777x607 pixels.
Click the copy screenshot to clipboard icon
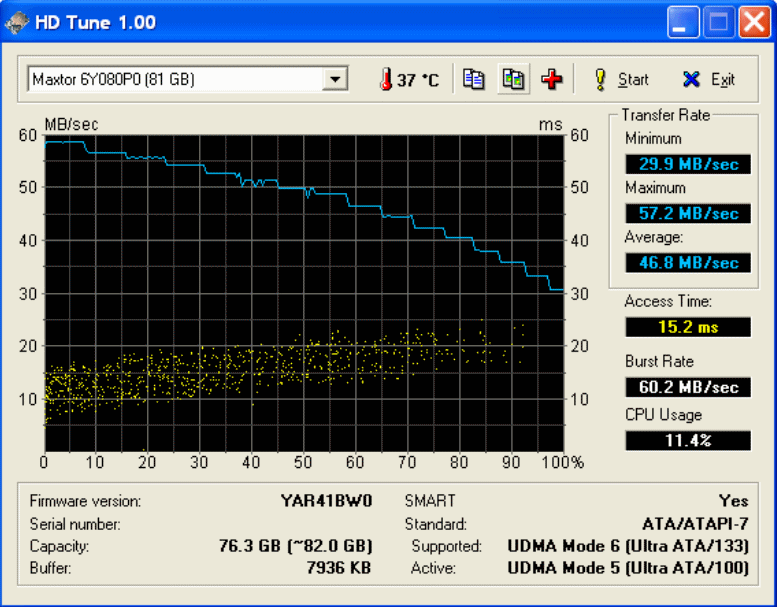tap(513, 79)
